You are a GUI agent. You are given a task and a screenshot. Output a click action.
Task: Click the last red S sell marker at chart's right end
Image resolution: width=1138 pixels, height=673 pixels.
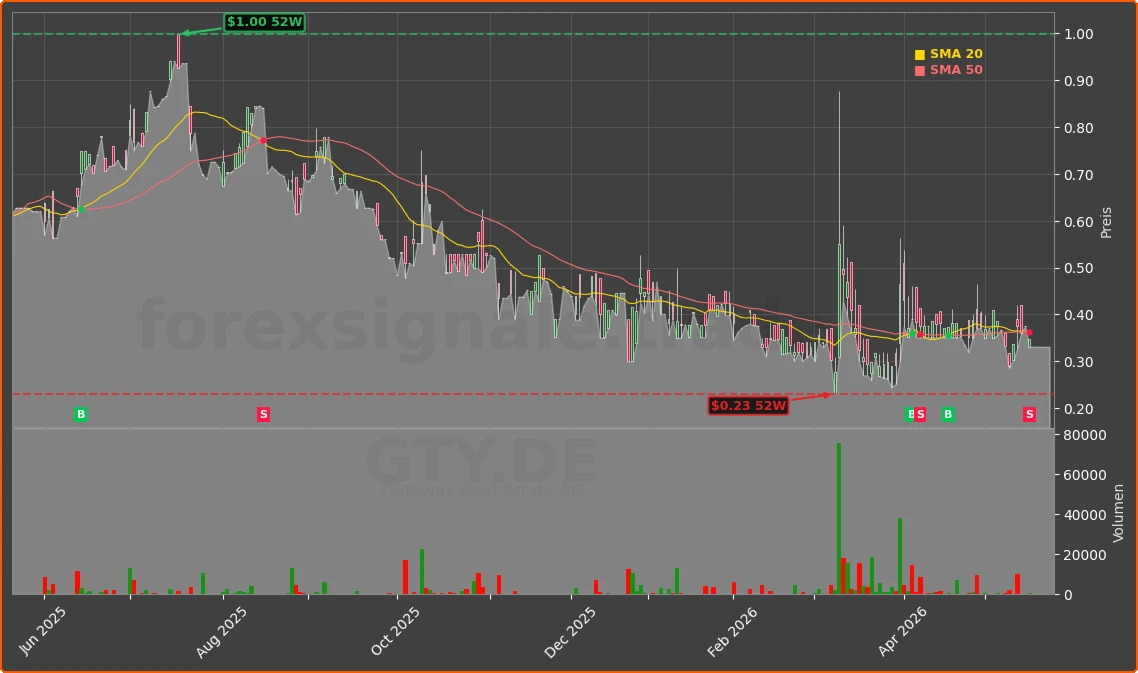coord(1029,415)
